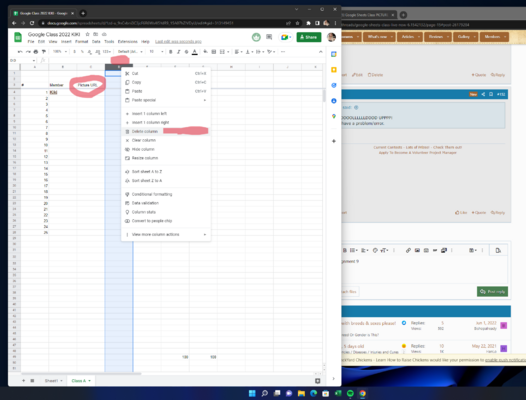
Task: Toggle Italic formatting in Sheets toolbar
Action: [178, 52]
